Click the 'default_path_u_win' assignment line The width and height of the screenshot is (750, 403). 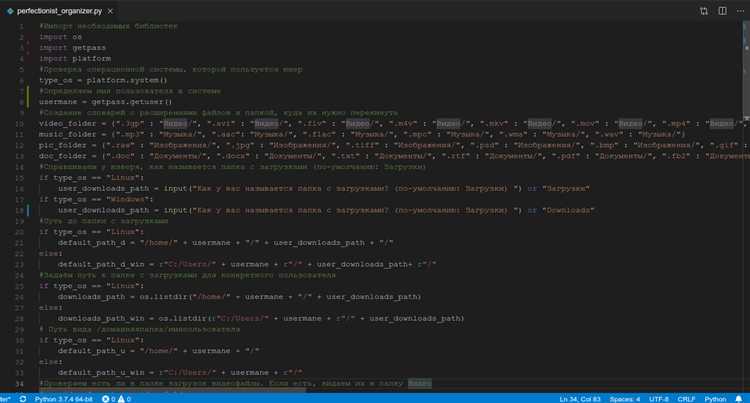point(180,372)
